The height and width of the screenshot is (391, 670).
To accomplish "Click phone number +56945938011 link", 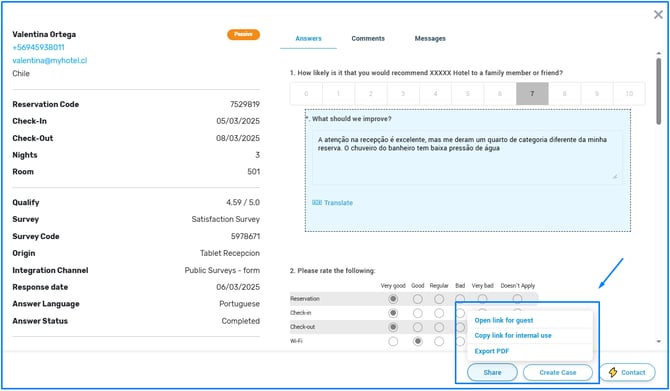I will click(38, 47).
